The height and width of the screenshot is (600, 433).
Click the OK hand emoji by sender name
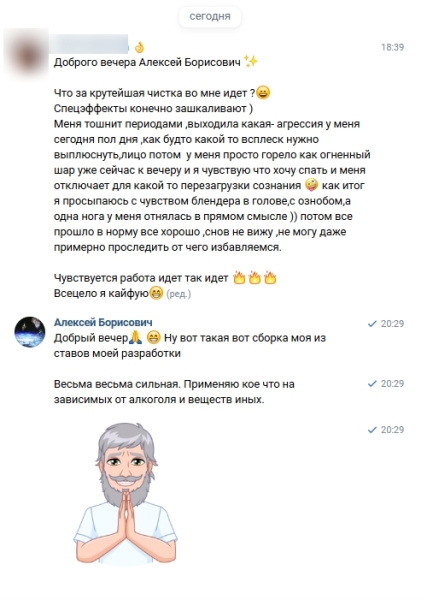pyautogui.click(x=140, y=47)
